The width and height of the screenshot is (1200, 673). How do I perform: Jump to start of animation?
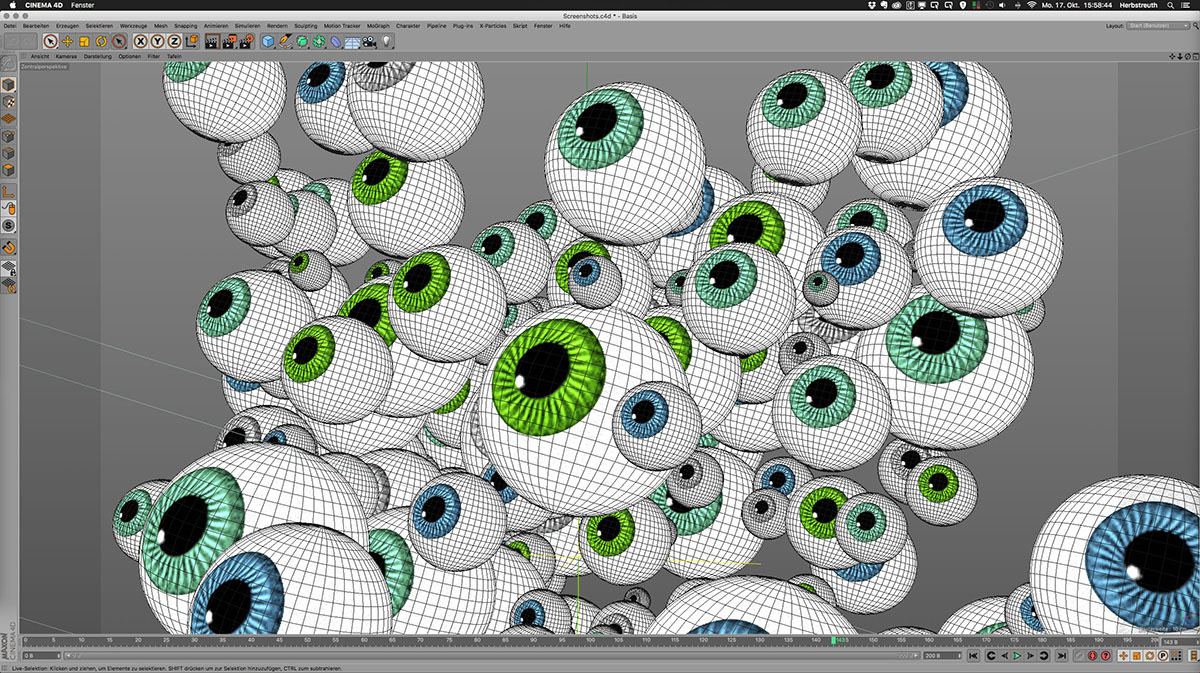(x=973, y=656)
